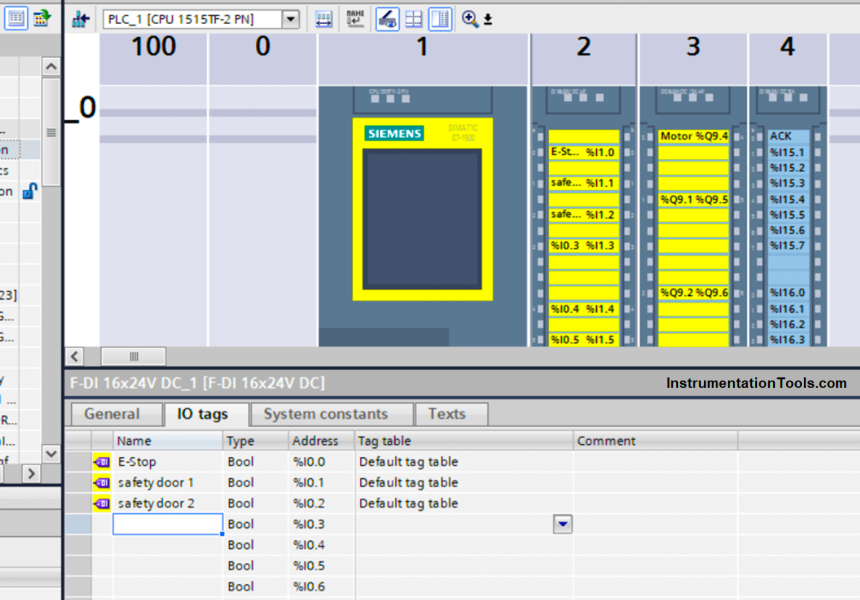Sort by the Name column header
This screenshot has height=600, width=860.
coord(167,441)
